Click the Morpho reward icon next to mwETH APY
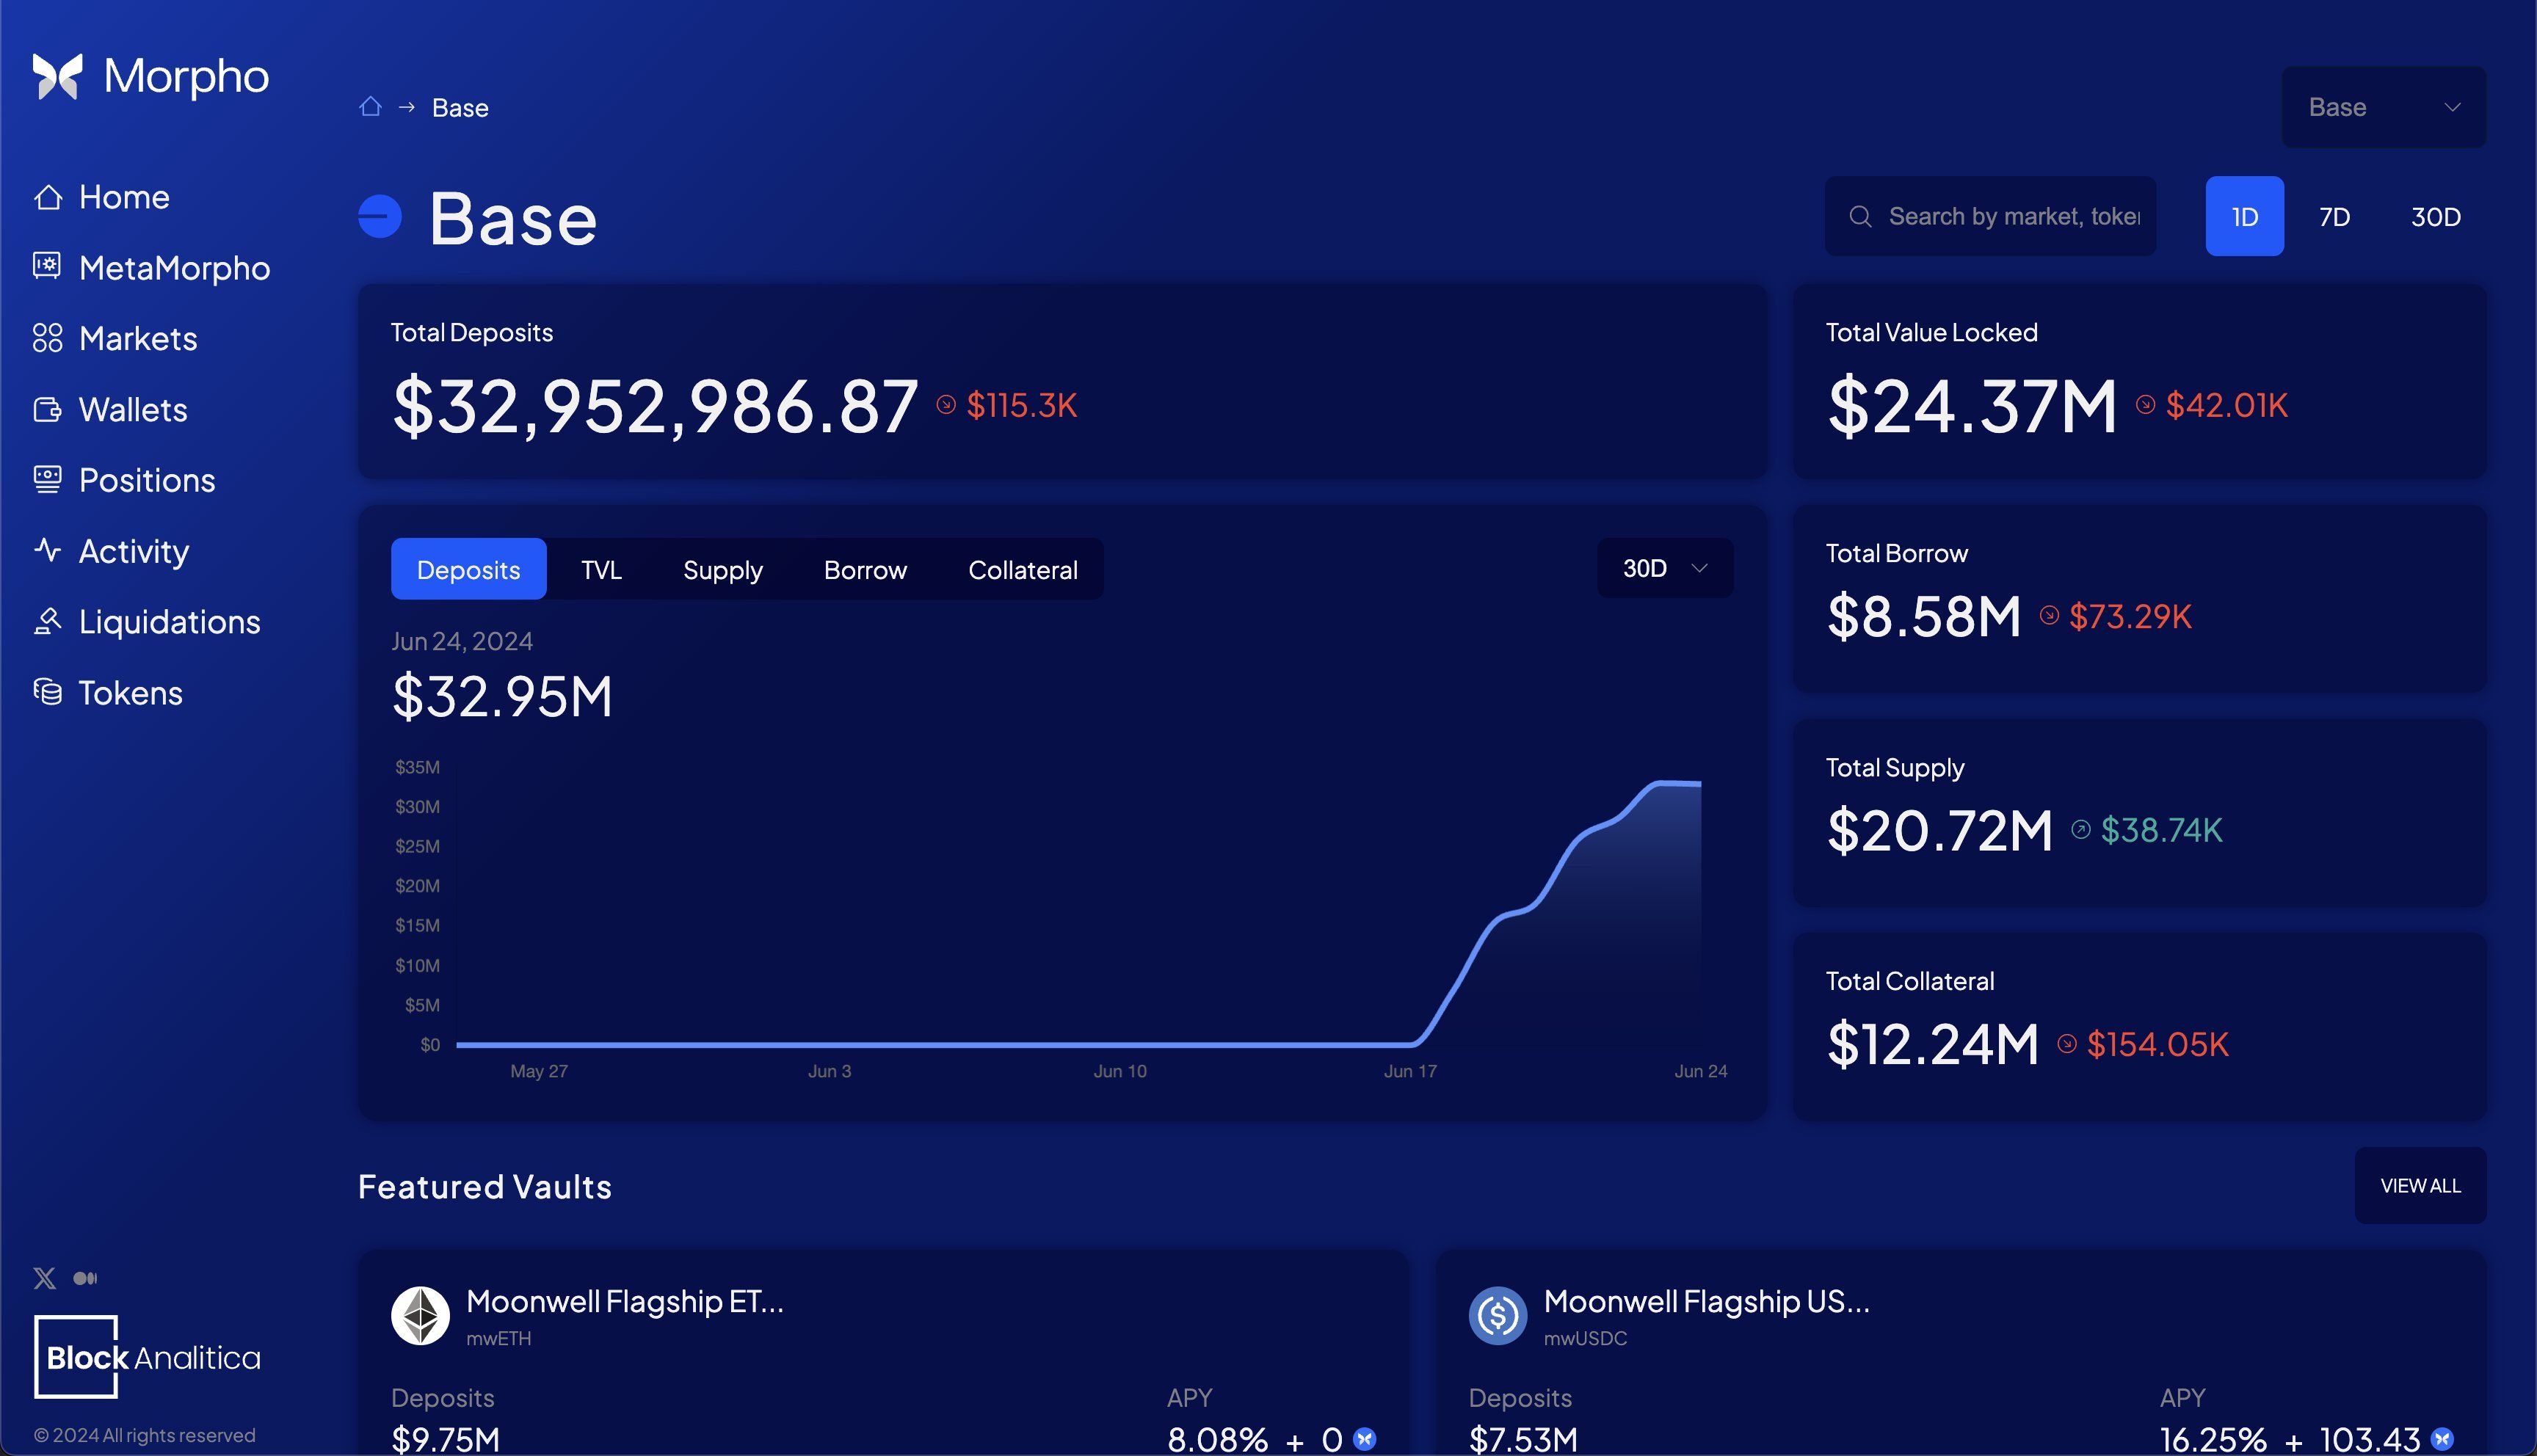This screenshot has height=1456, width=2537. click(x=1365, y=1439)
